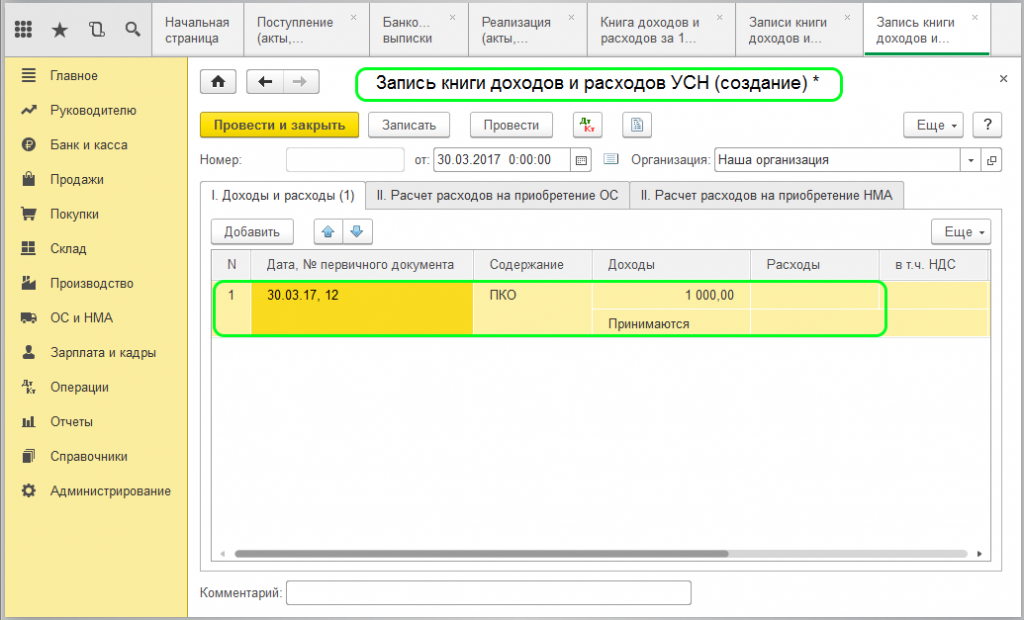
Task: Open the history icon in top bar
Action: 96,29
